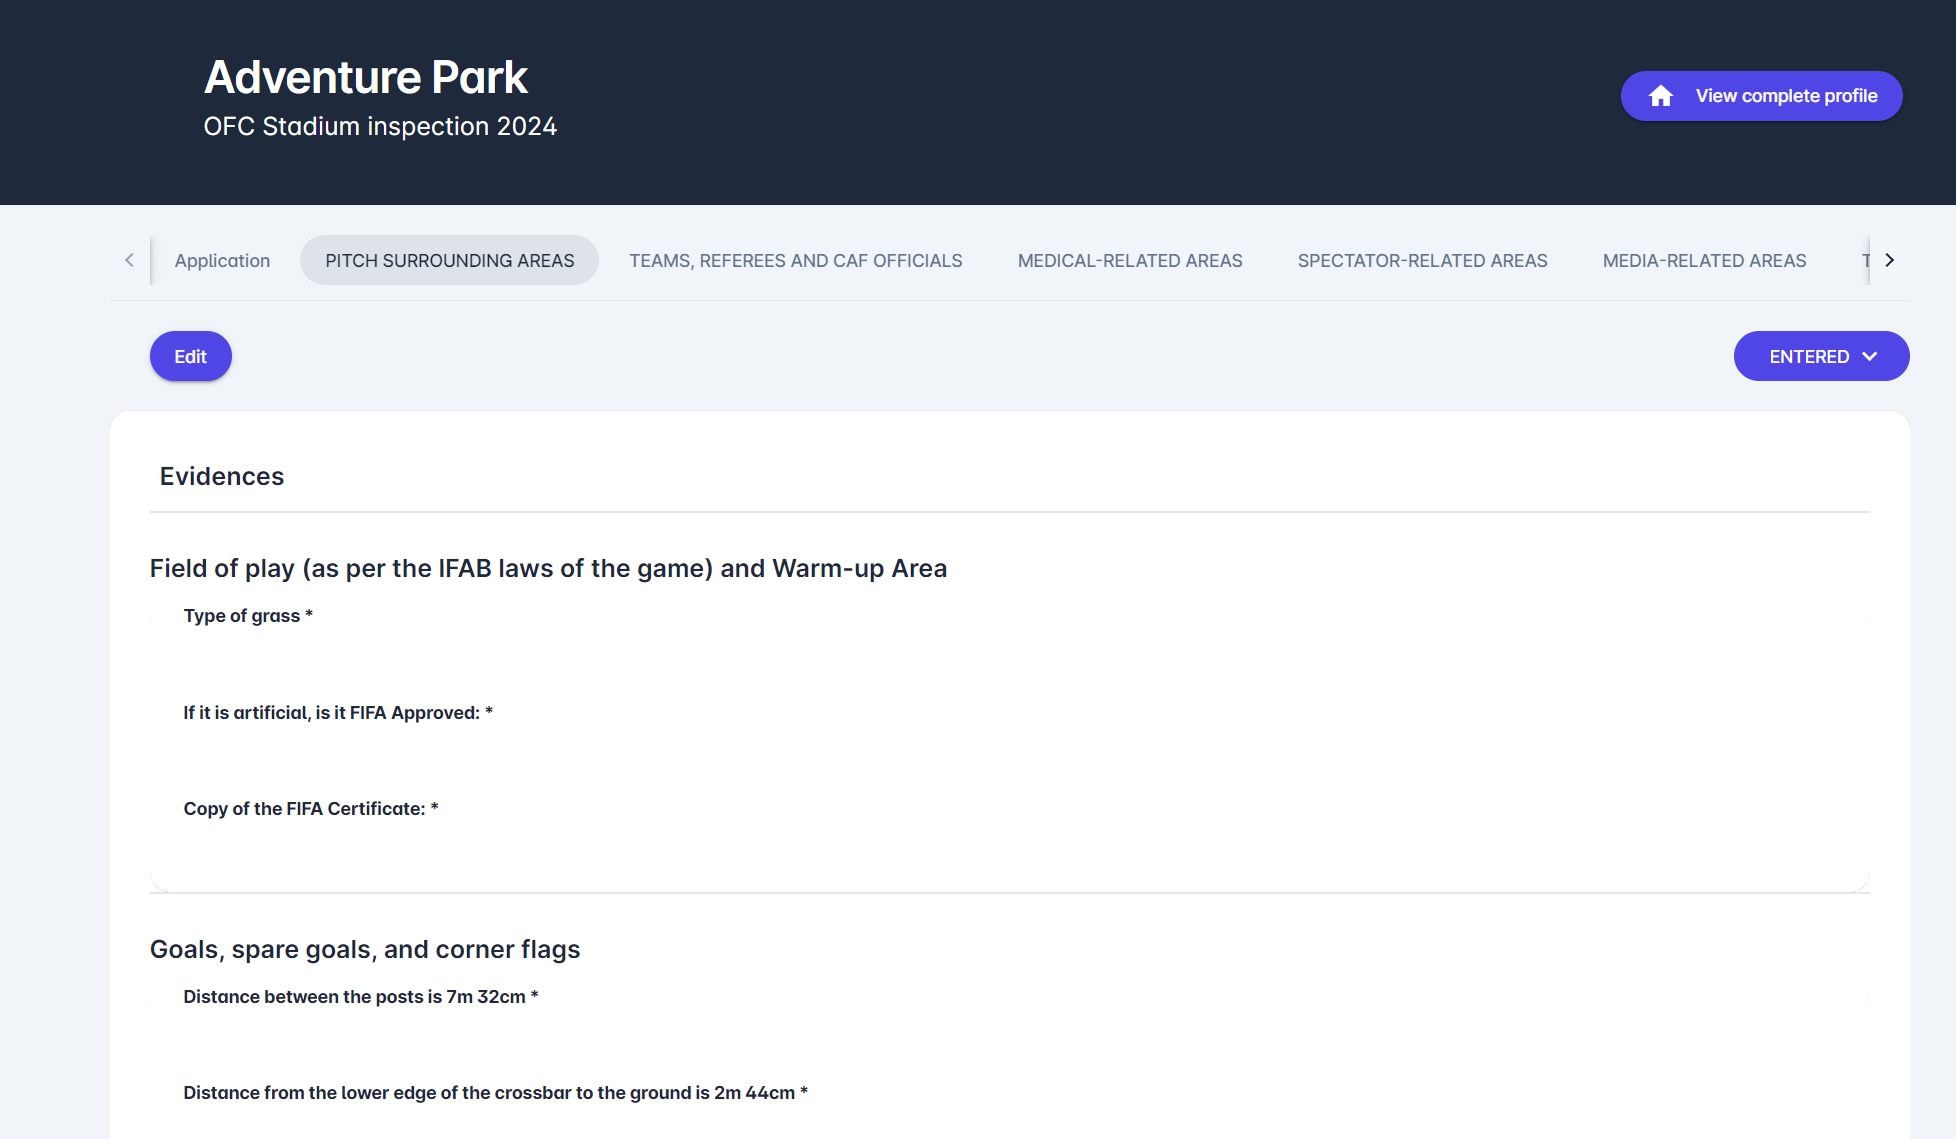Click the Distance between the posts field label
This screenshot has width=1956, height=1139.
point(360,997)
